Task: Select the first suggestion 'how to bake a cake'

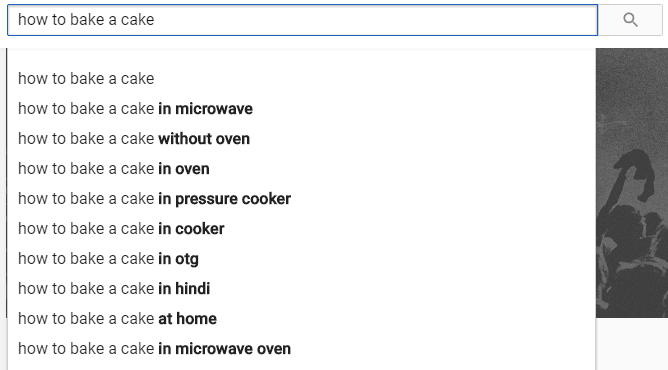Action: pos(301,79)
